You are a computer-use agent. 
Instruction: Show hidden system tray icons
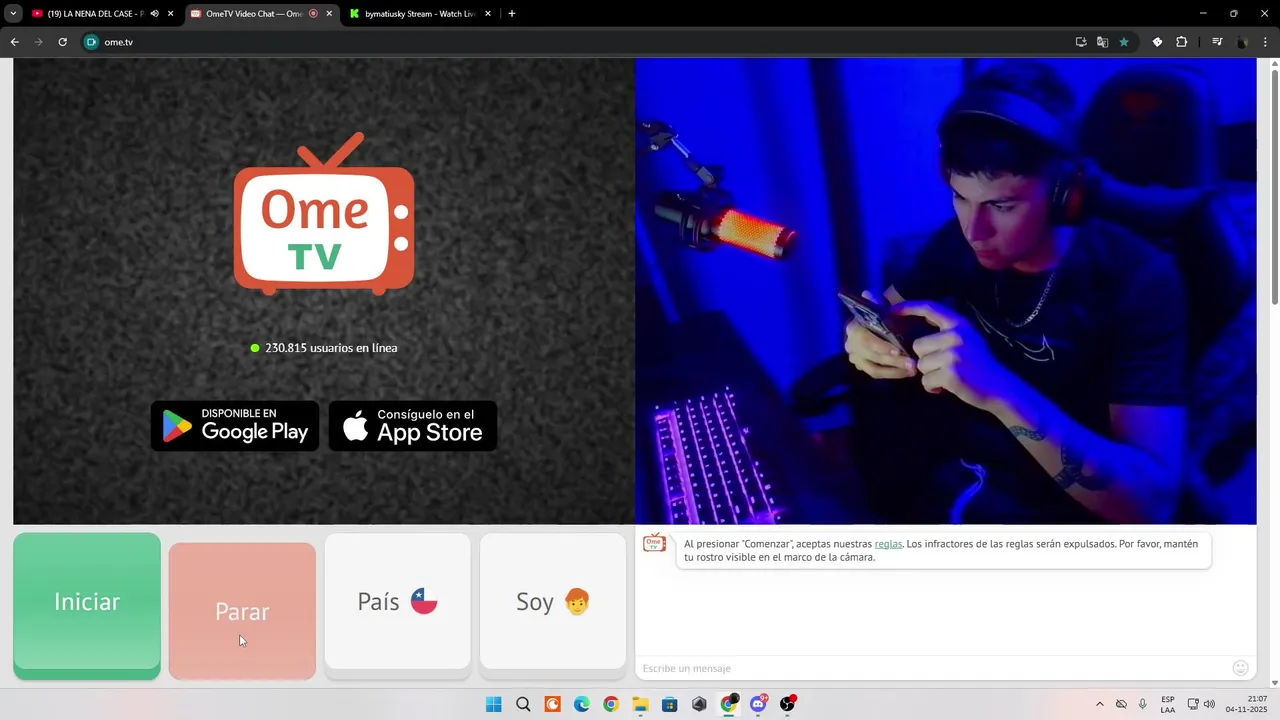(1100, 704)
